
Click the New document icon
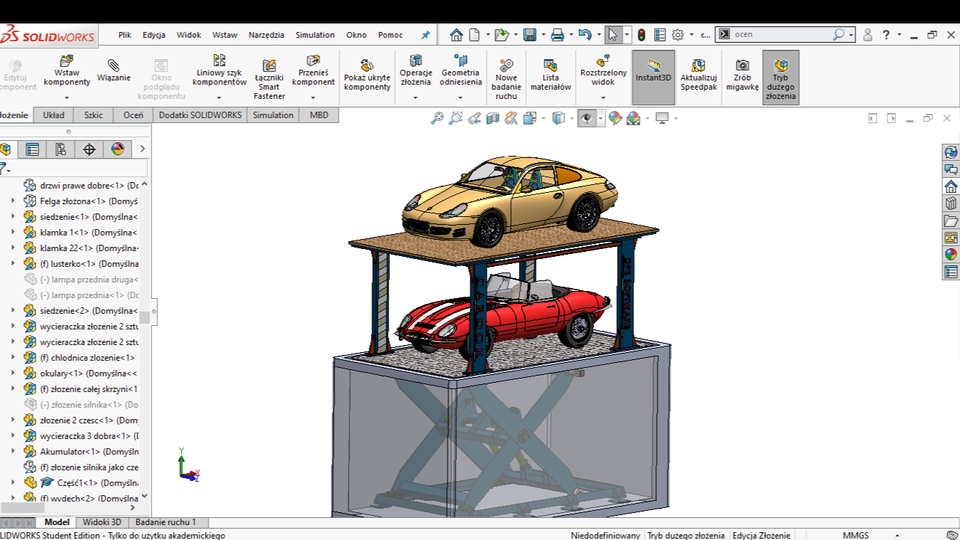pyautogui.click(x=474, y=35)
